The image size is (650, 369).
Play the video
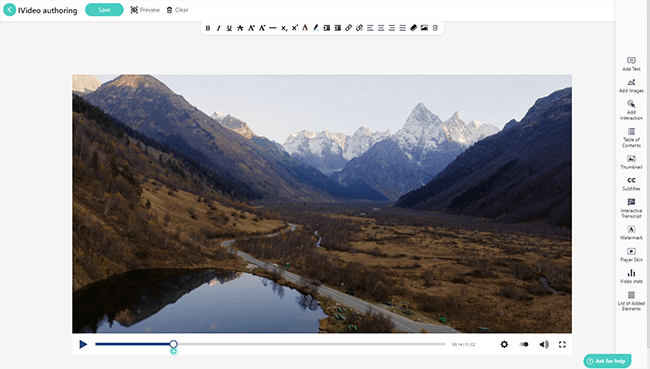coord(83,344)
